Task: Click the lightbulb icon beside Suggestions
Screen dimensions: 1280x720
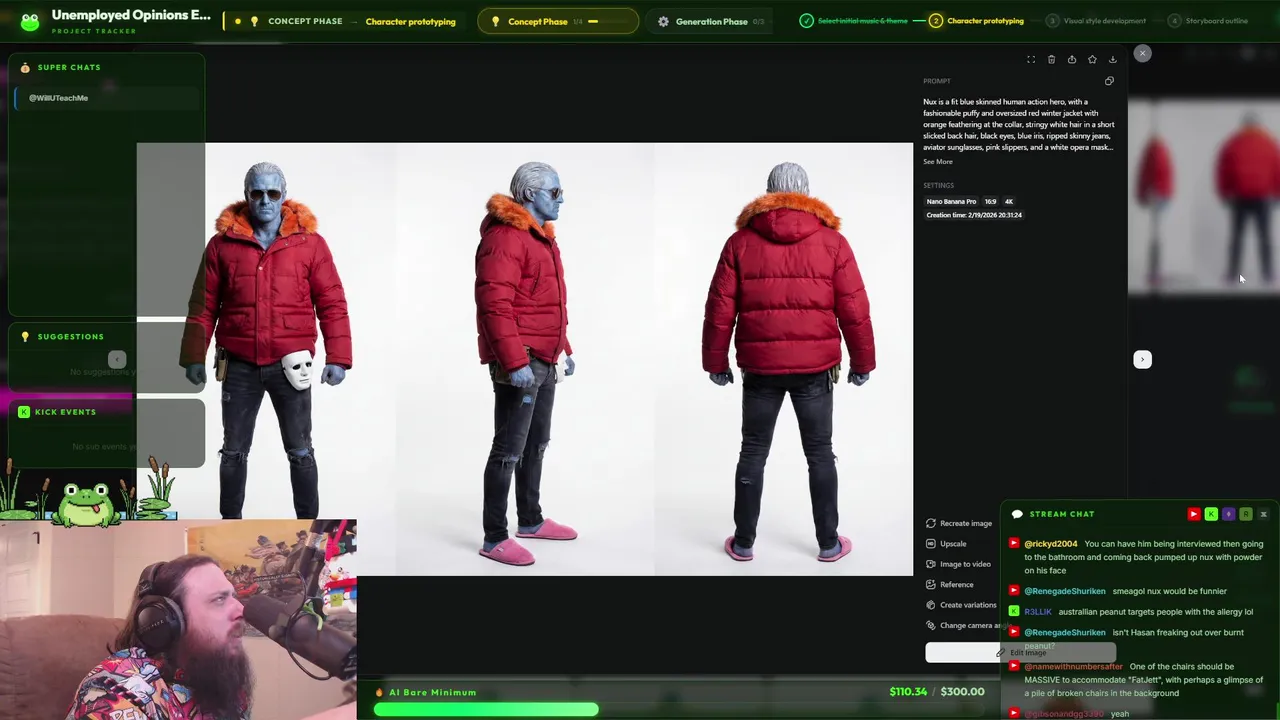Action: [x=25, y=337]
